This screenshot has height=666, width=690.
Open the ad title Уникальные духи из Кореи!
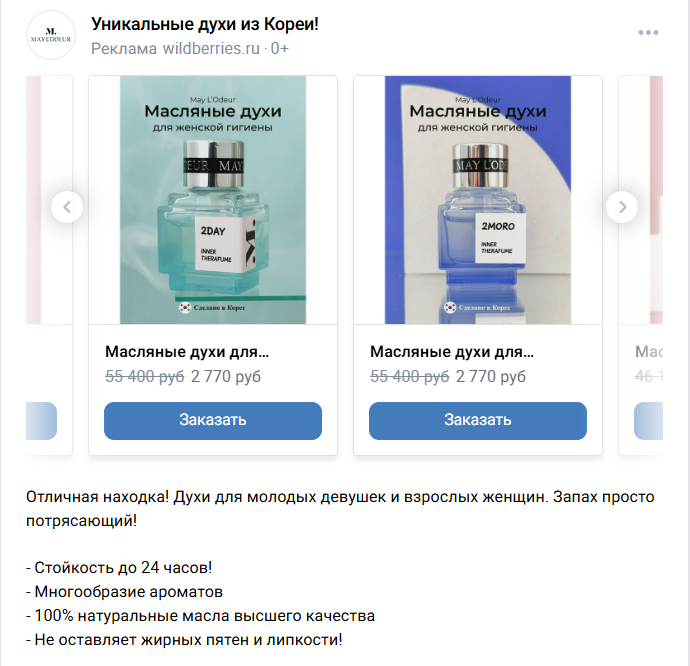[205, 24]
